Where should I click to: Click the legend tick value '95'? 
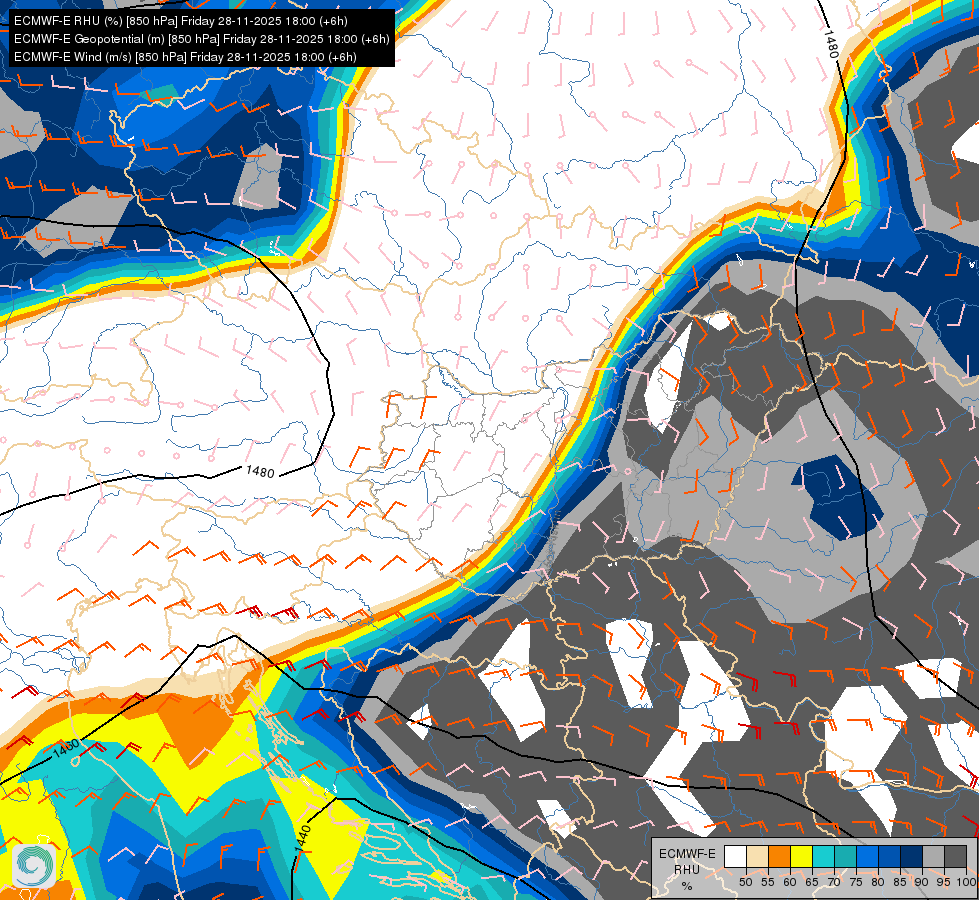point(944,883)
